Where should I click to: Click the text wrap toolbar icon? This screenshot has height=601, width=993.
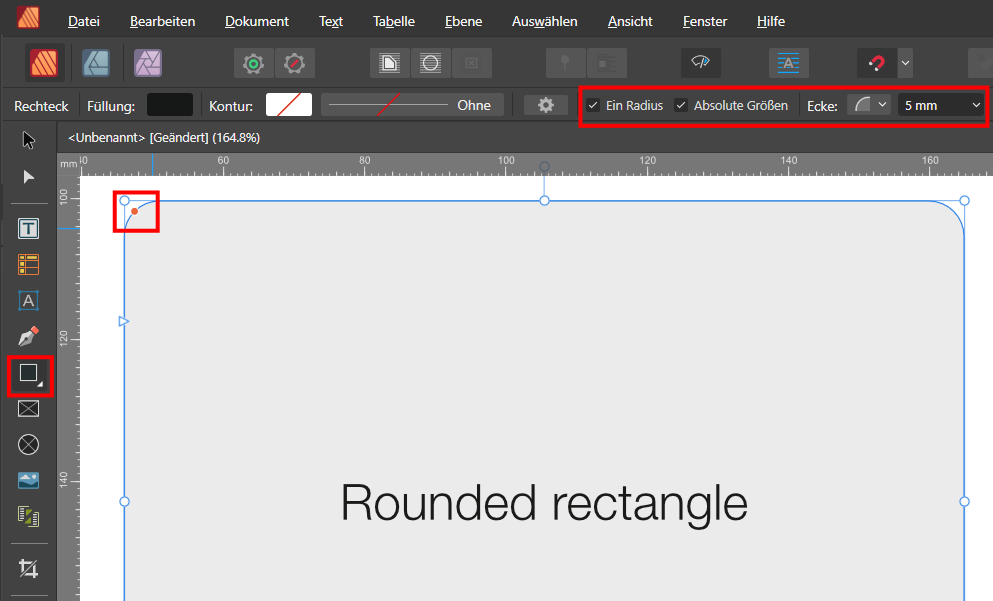pos(607,63)
